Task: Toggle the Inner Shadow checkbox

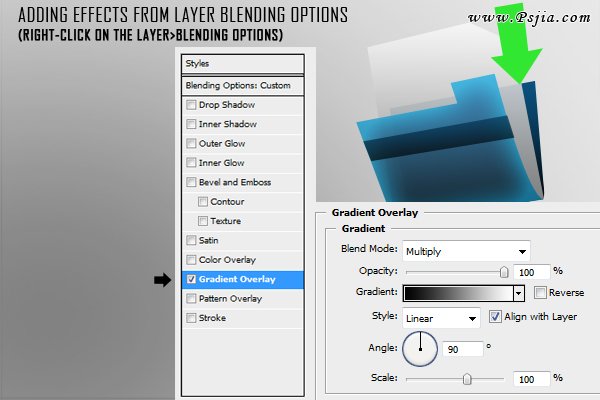Action: 191,124
